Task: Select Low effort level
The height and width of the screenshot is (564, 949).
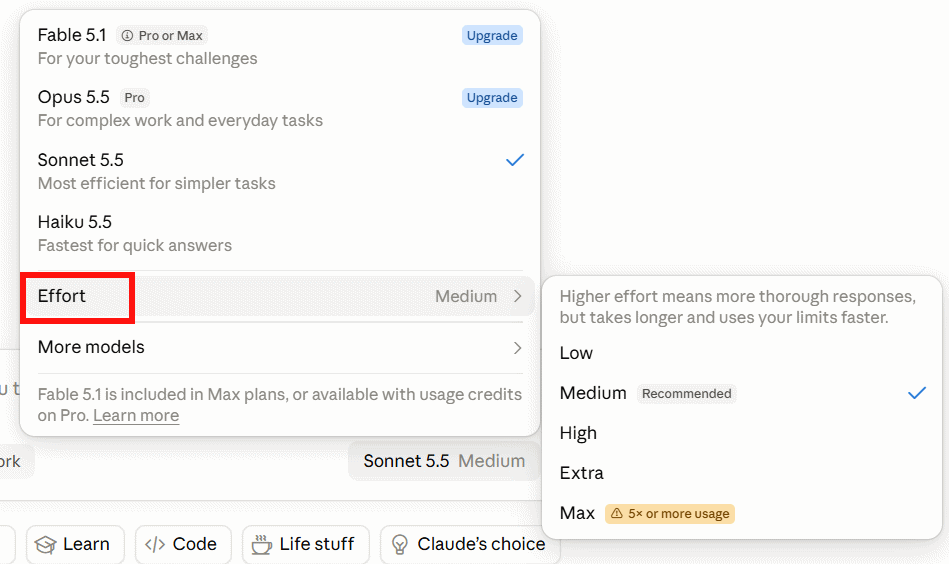Action: tap(742, 353)
